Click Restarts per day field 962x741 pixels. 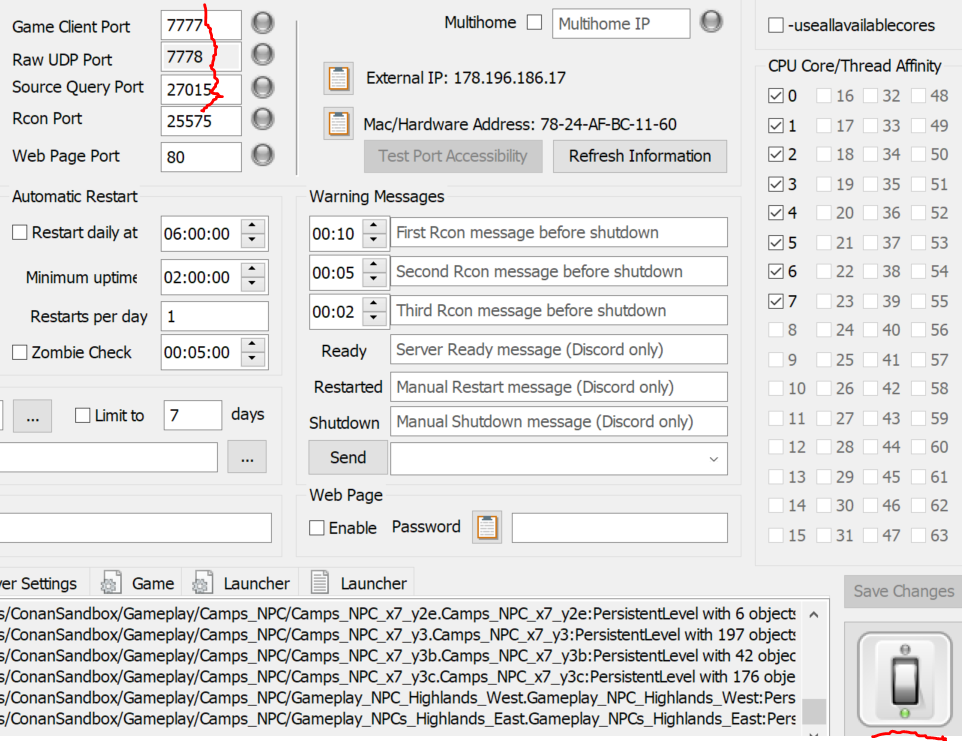pyautogui.click(x=215, y=317)
